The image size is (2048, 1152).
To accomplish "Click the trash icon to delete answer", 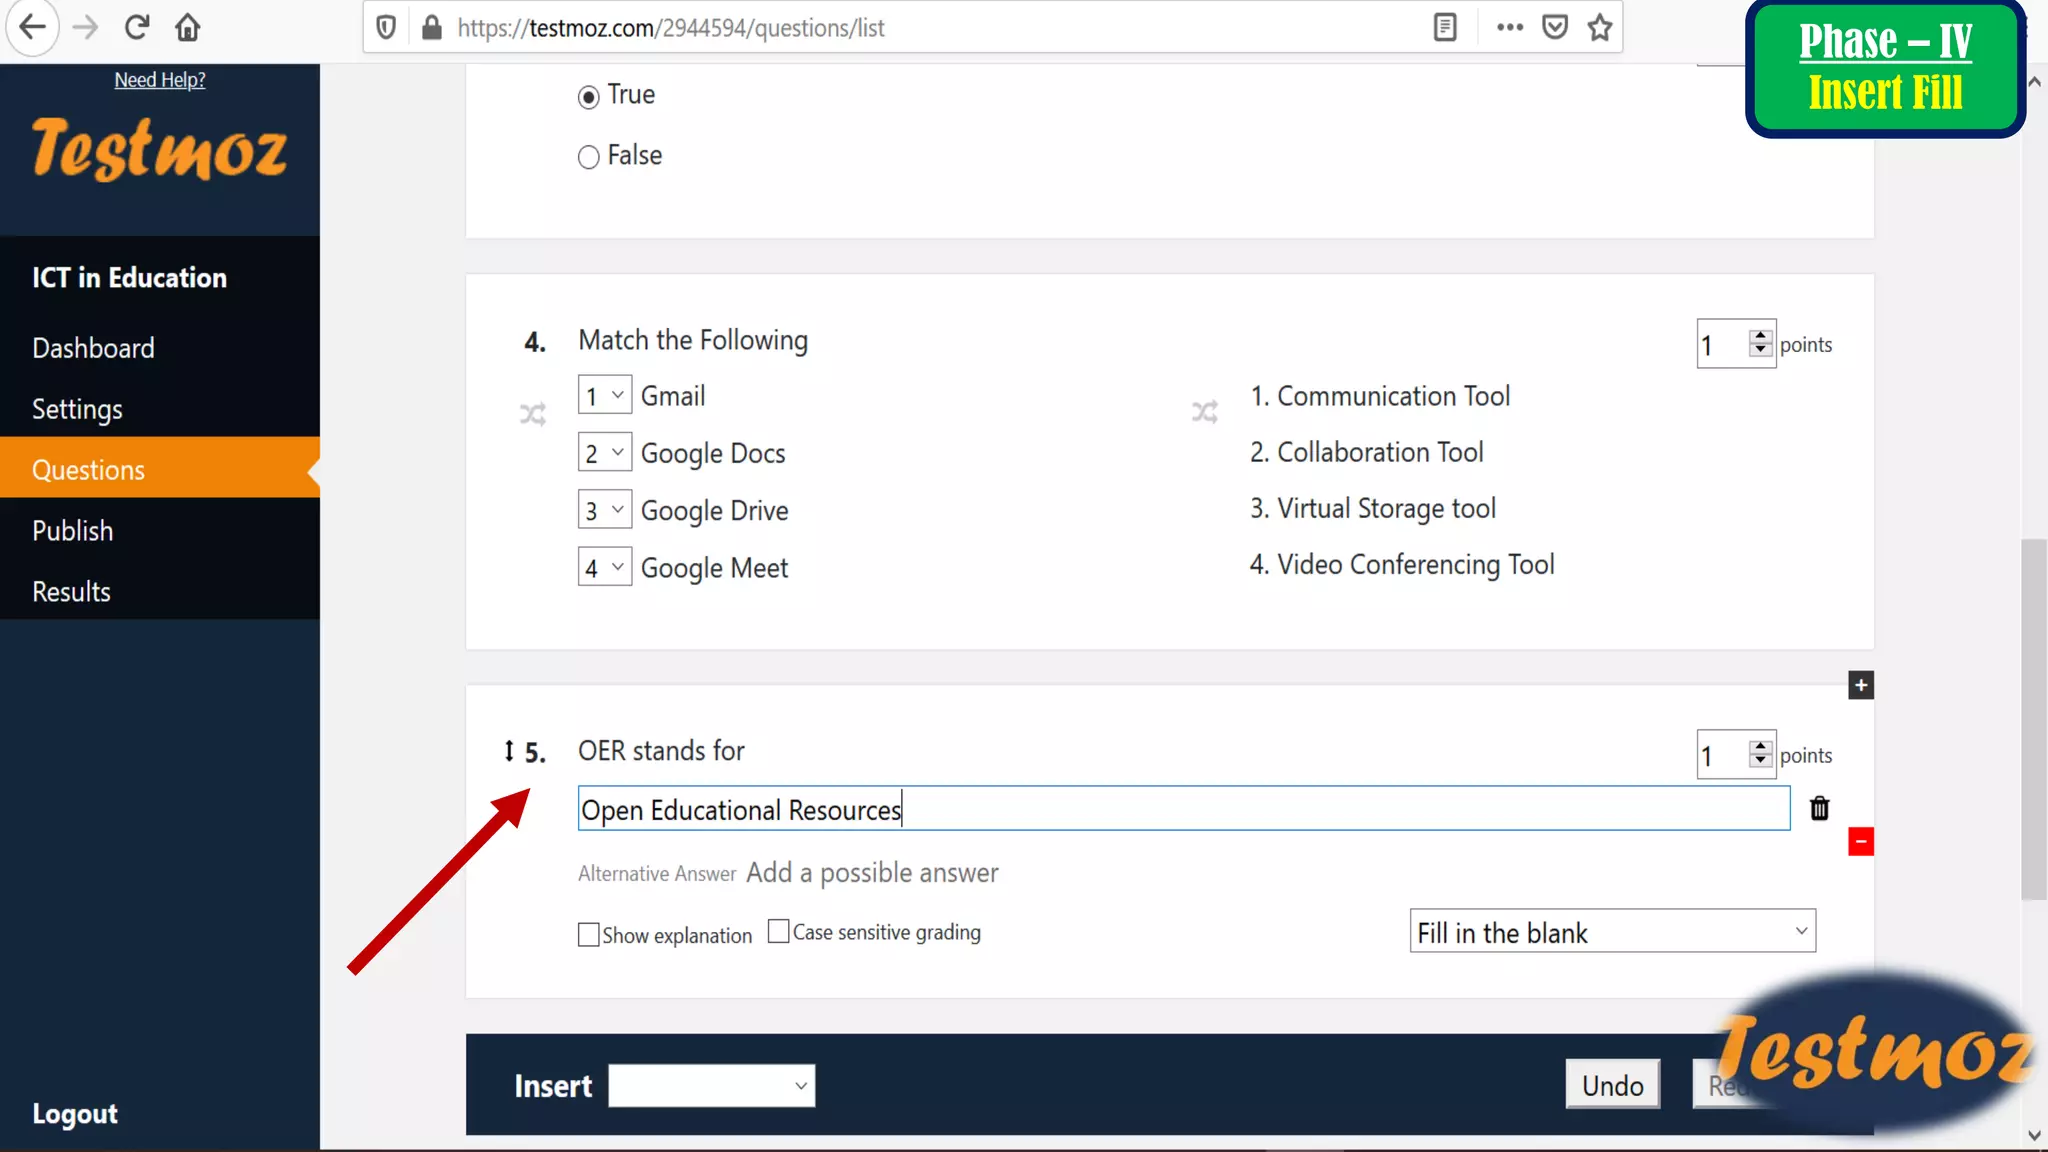I will click(1819, 808).
